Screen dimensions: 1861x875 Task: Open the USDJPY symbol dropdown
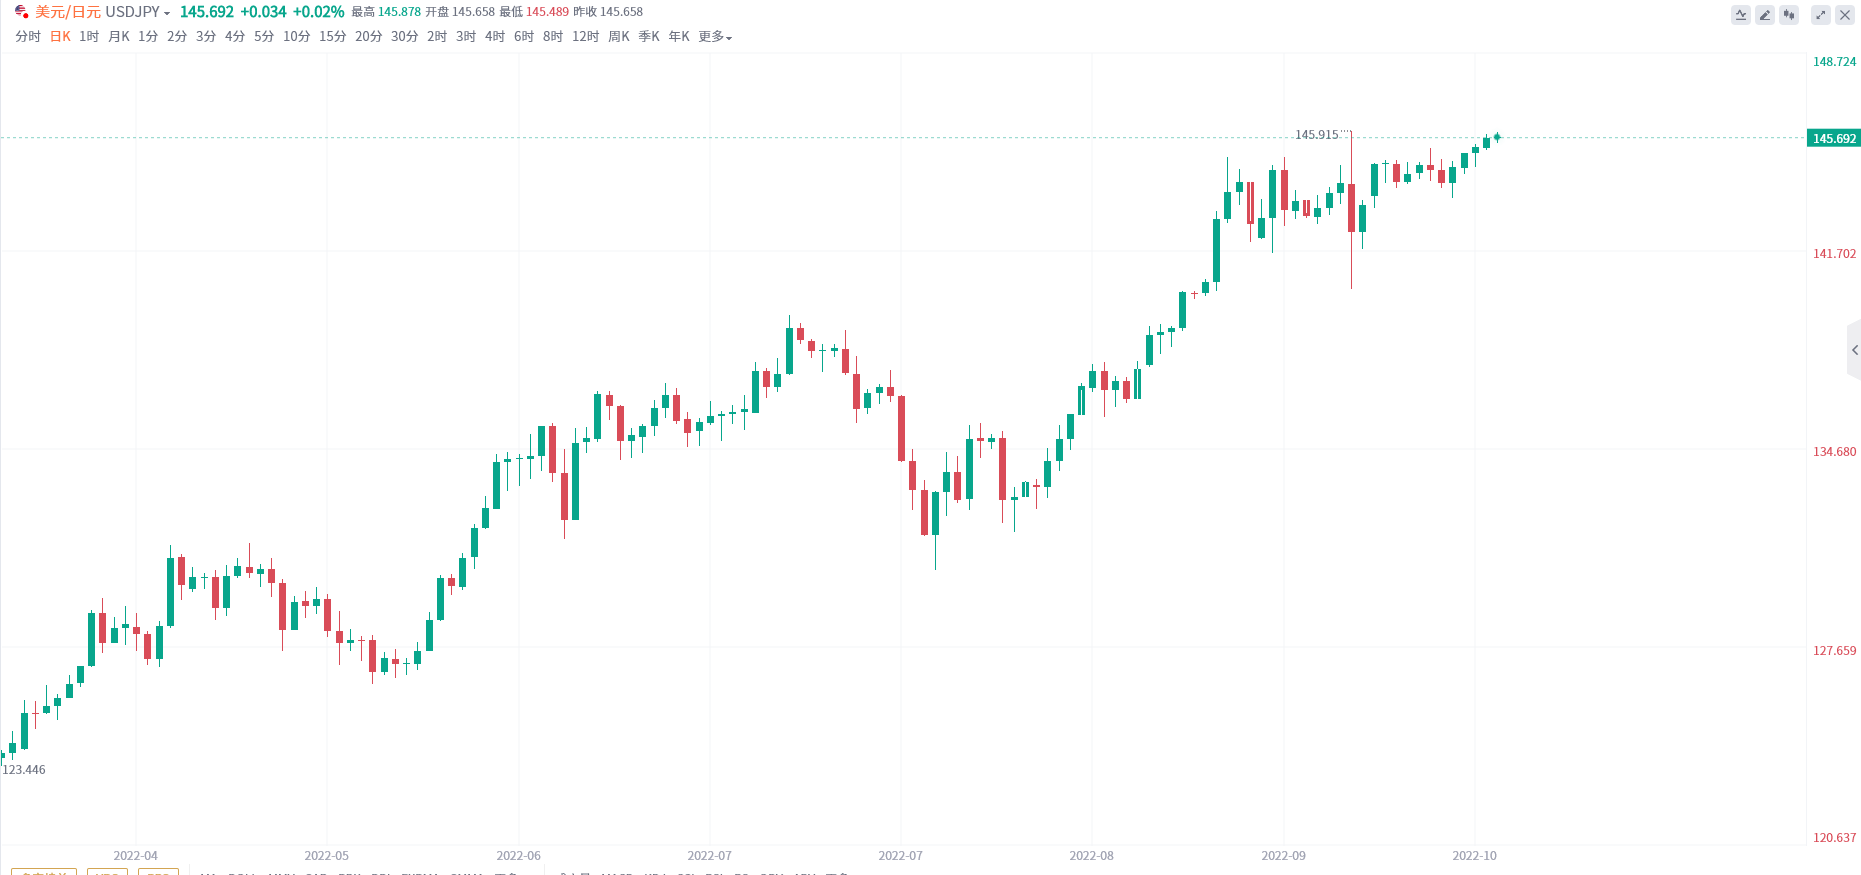pyautogui.click(x=138, y=12)
